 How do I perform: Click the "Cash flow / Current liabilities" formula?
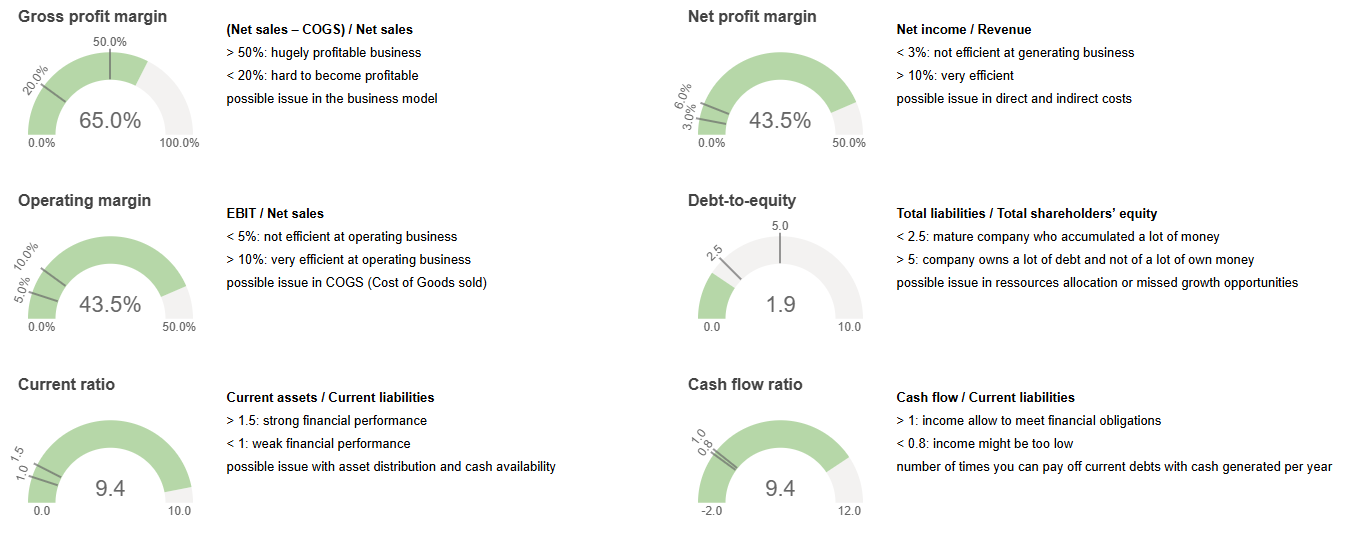click(985, 398)
